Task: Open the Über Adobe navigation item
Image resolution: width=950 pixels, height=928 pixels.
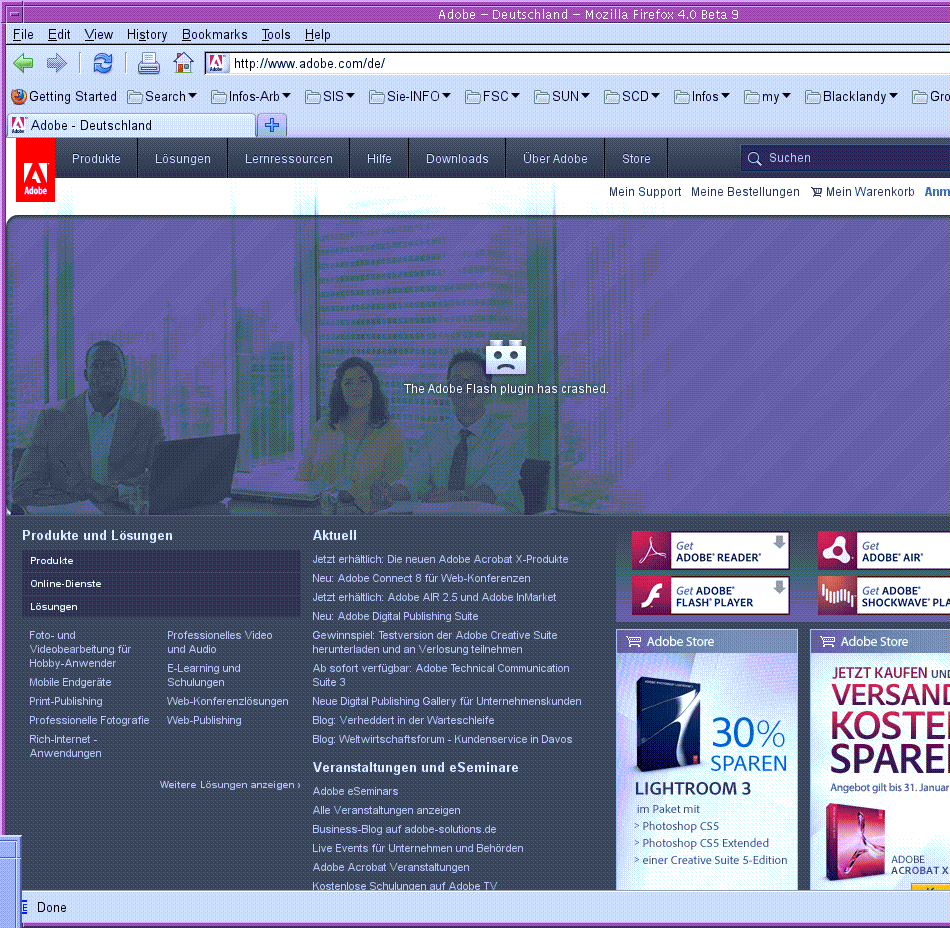Action: pyautogui.click(x=555, y=159)
